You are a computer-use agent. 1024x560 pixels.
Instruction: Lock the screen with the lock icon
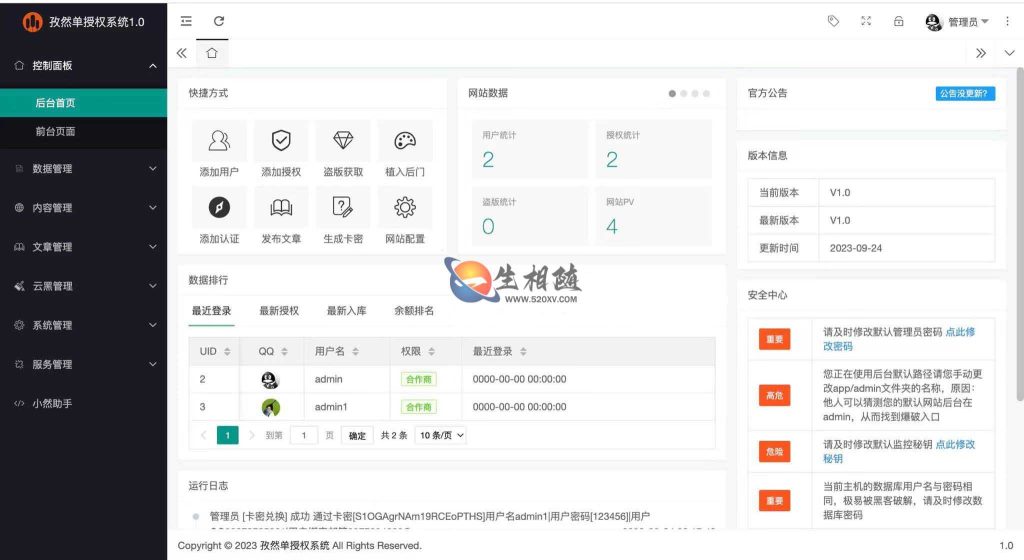coord(899,22)
